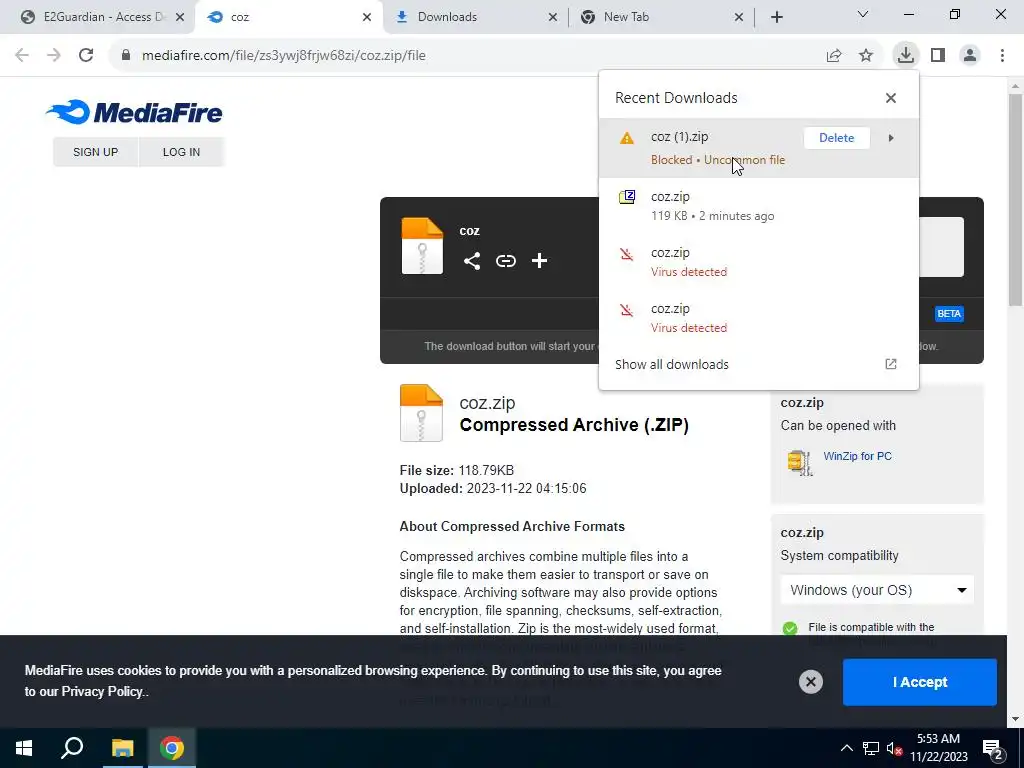Accept cookies with I Accept button

point(920,682)
